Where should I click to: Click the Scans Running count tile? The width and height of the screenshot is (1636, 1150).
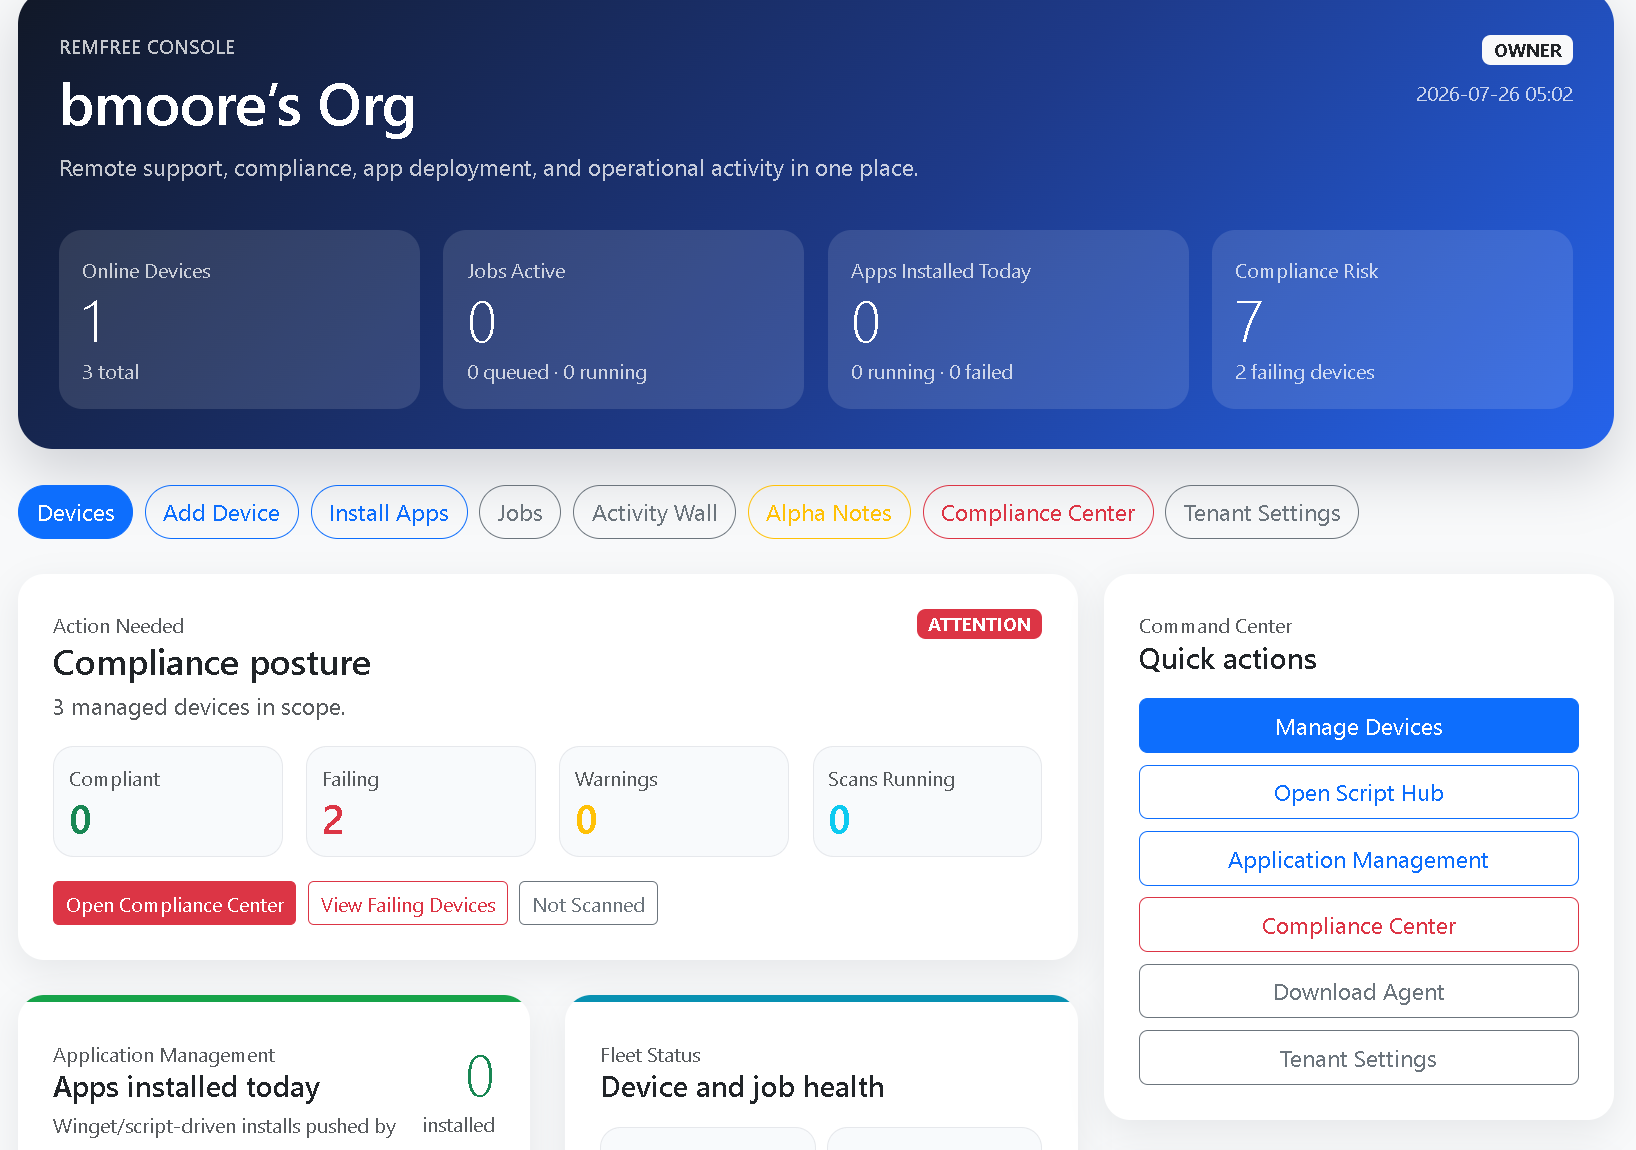click(x=927, y=801)
